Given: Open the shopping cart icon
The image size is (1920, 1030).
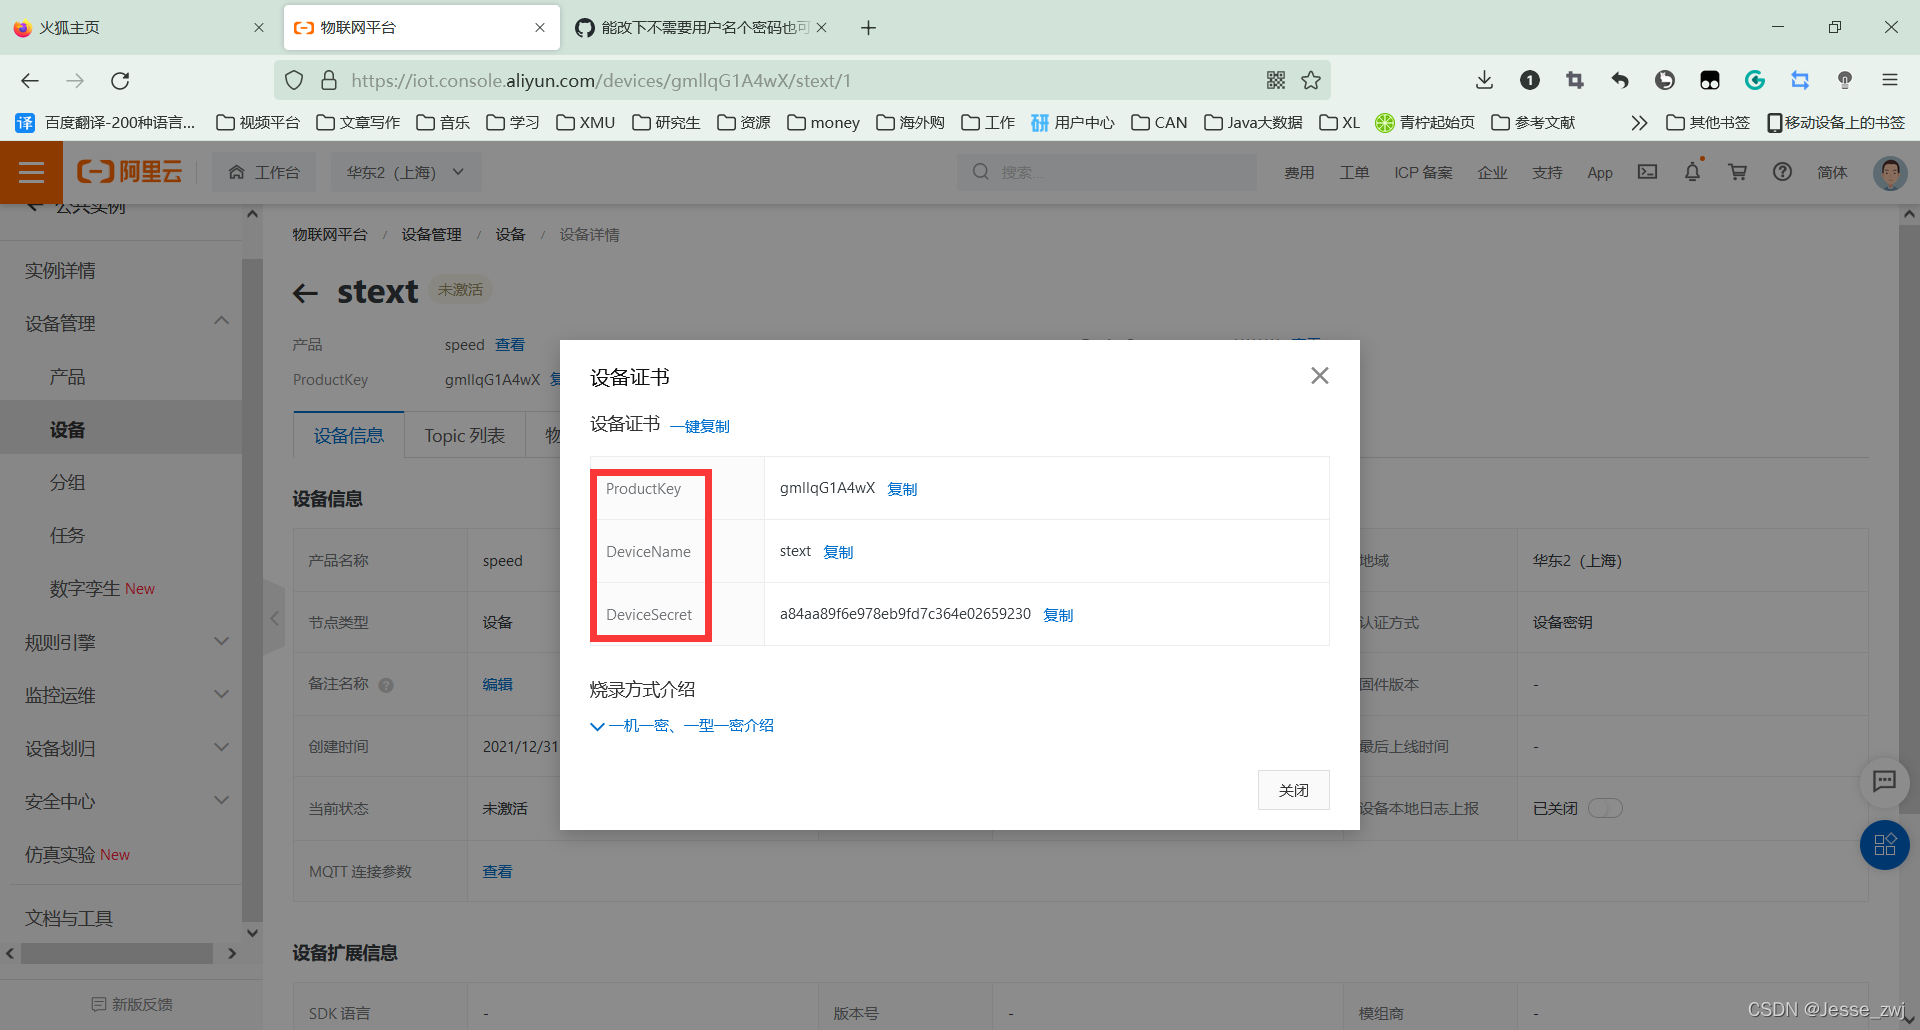Looking at the screenshot, I should pos(1737,172).
